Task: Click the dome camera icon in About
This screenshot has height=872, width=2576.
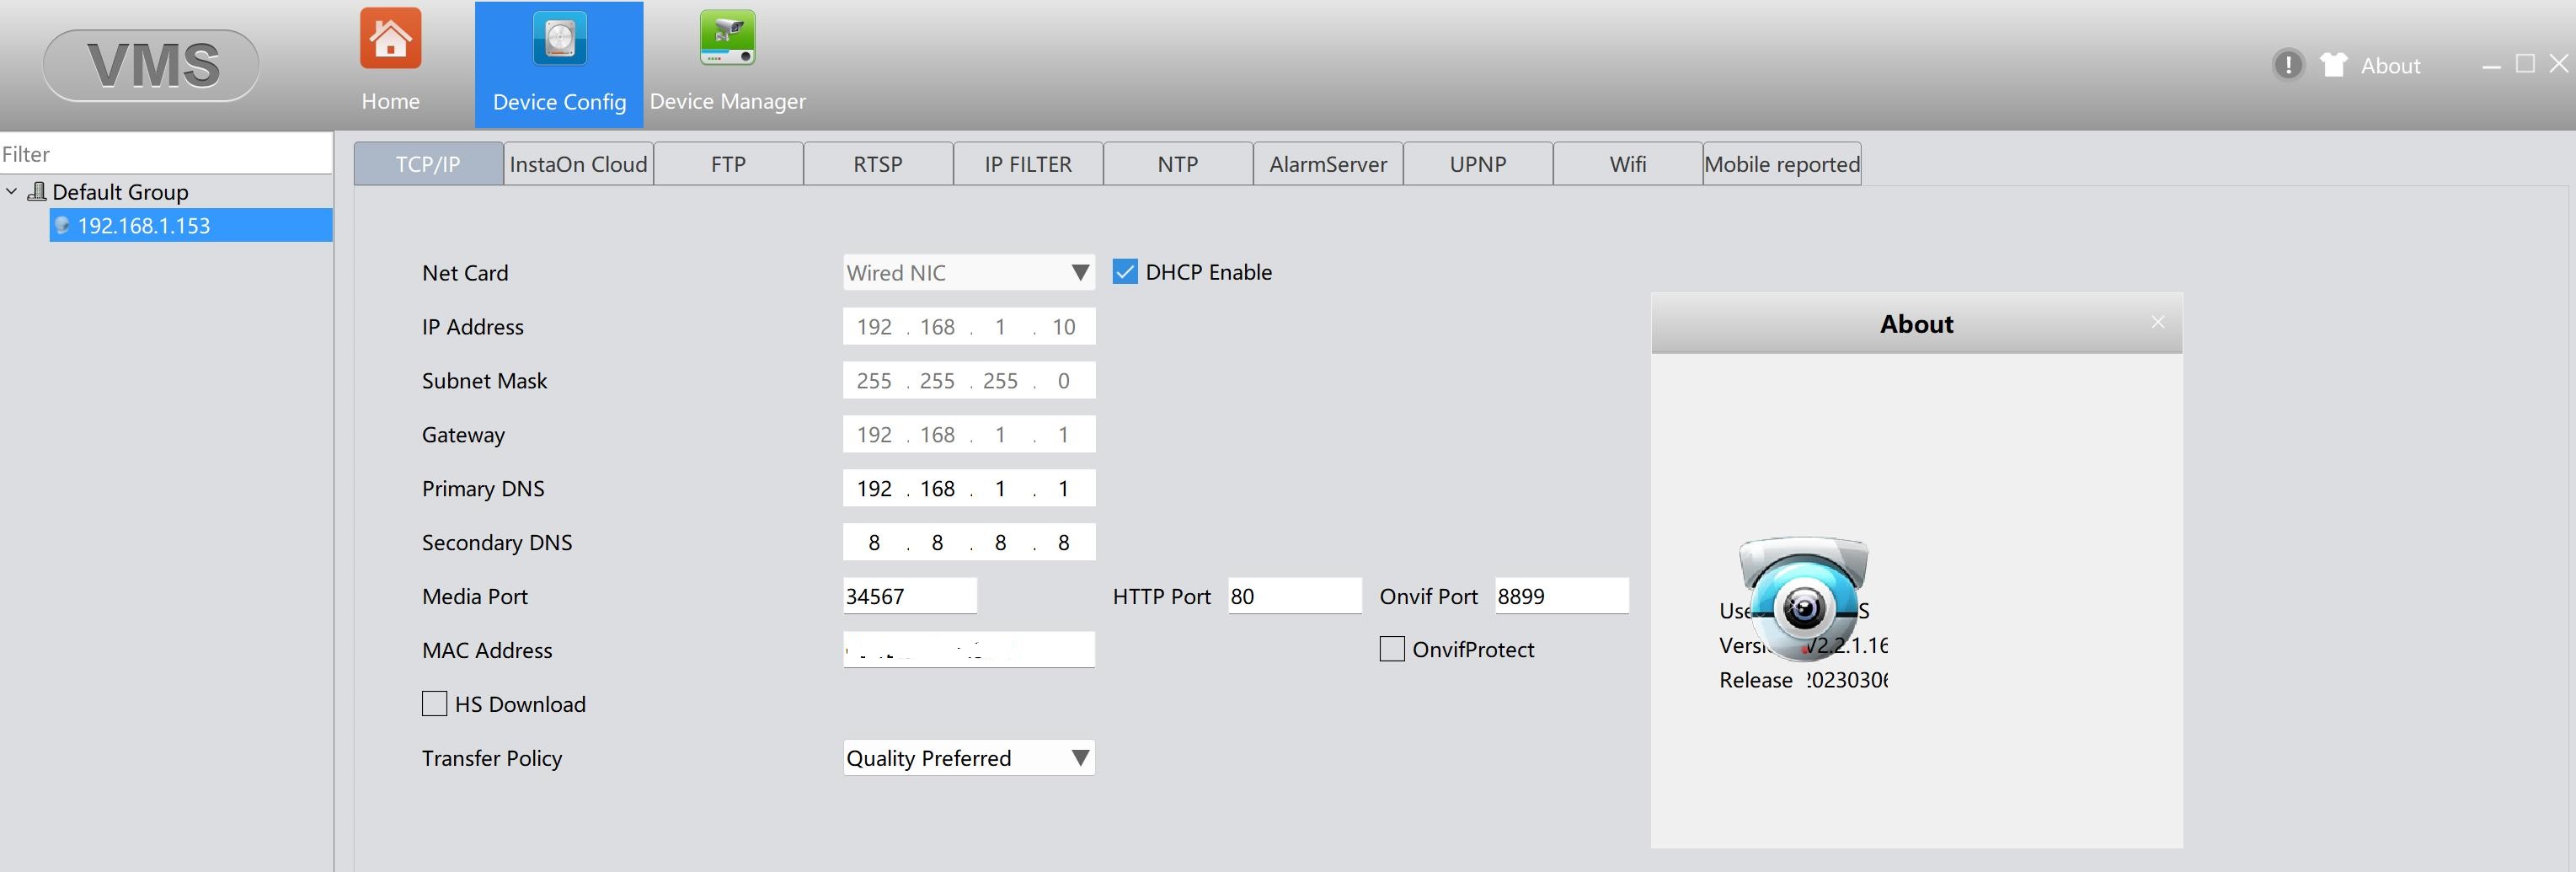Action: (x=1803, y=598)
